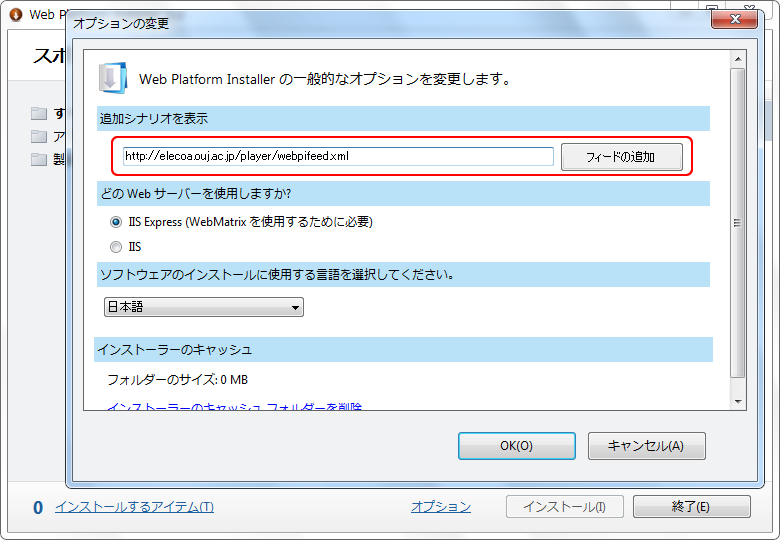Click the dialog scrollbar down arrow
Viewport: 780px width, 540px height.
(x=738, y=401)
